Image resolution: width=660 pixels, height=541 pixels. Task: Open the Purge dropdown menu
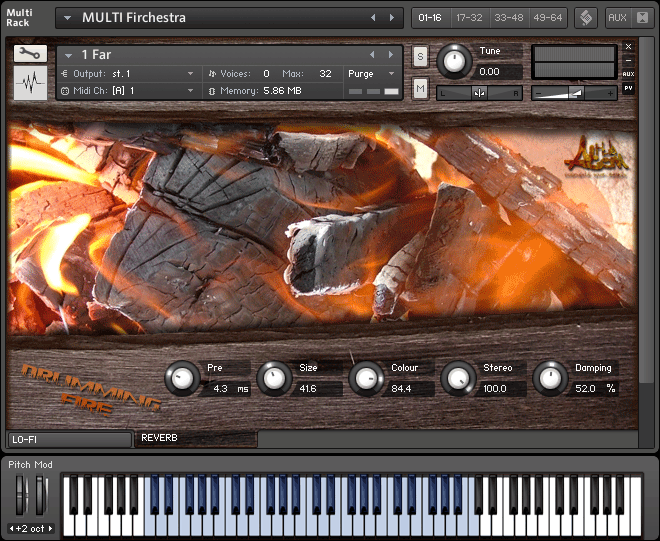[371, 74]
